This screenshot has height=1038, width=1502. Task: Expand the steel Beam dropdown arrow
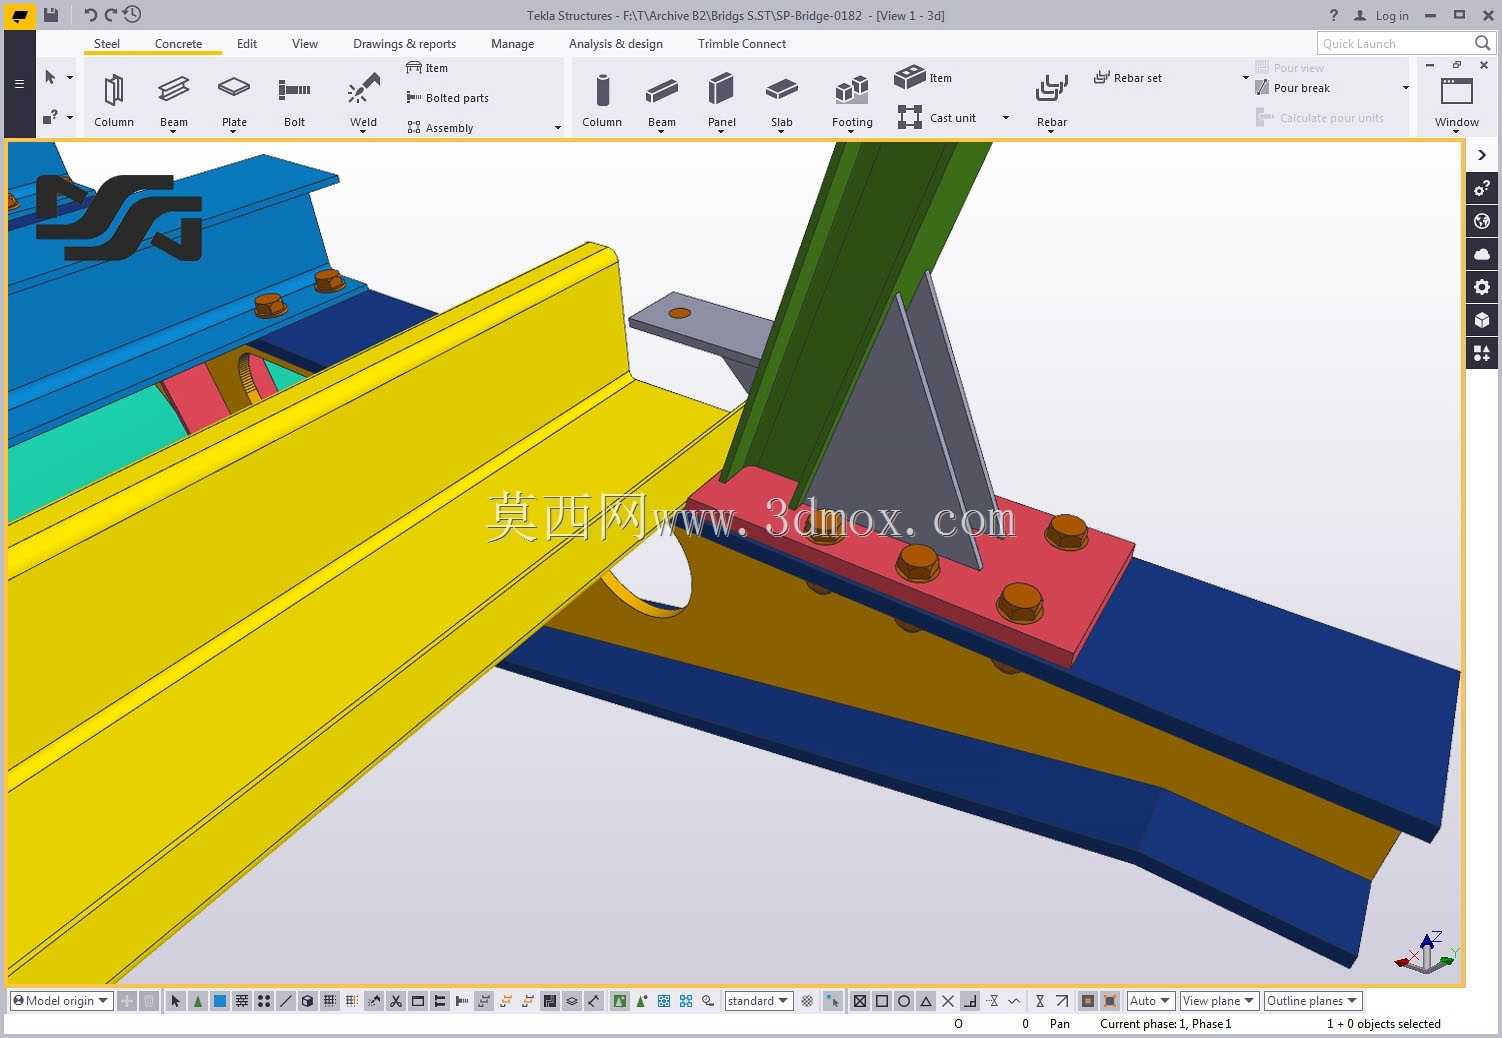point(173,131)
